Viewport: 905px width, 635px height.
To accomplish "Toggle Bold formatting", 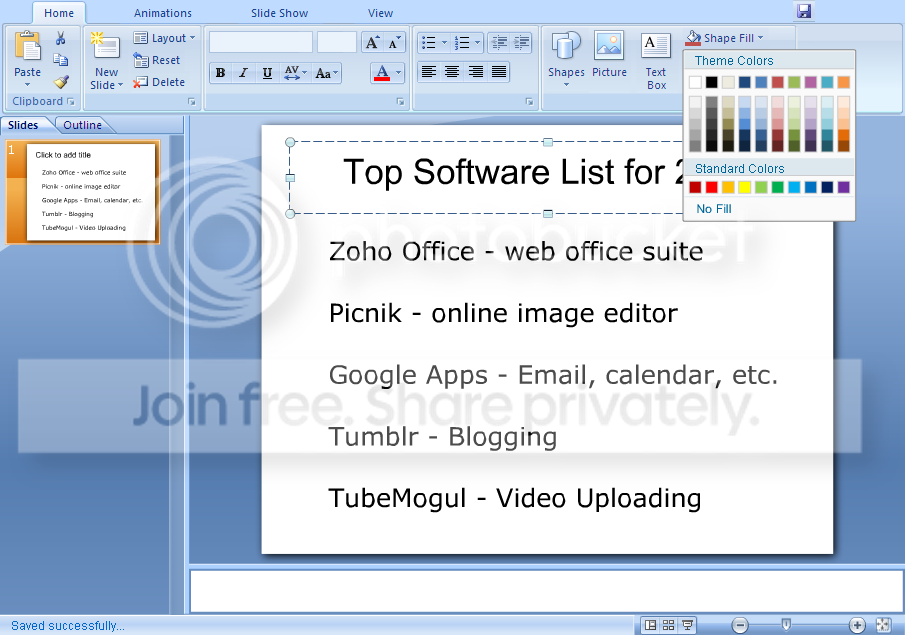I will pyautogui.click(x=220, y=73).
